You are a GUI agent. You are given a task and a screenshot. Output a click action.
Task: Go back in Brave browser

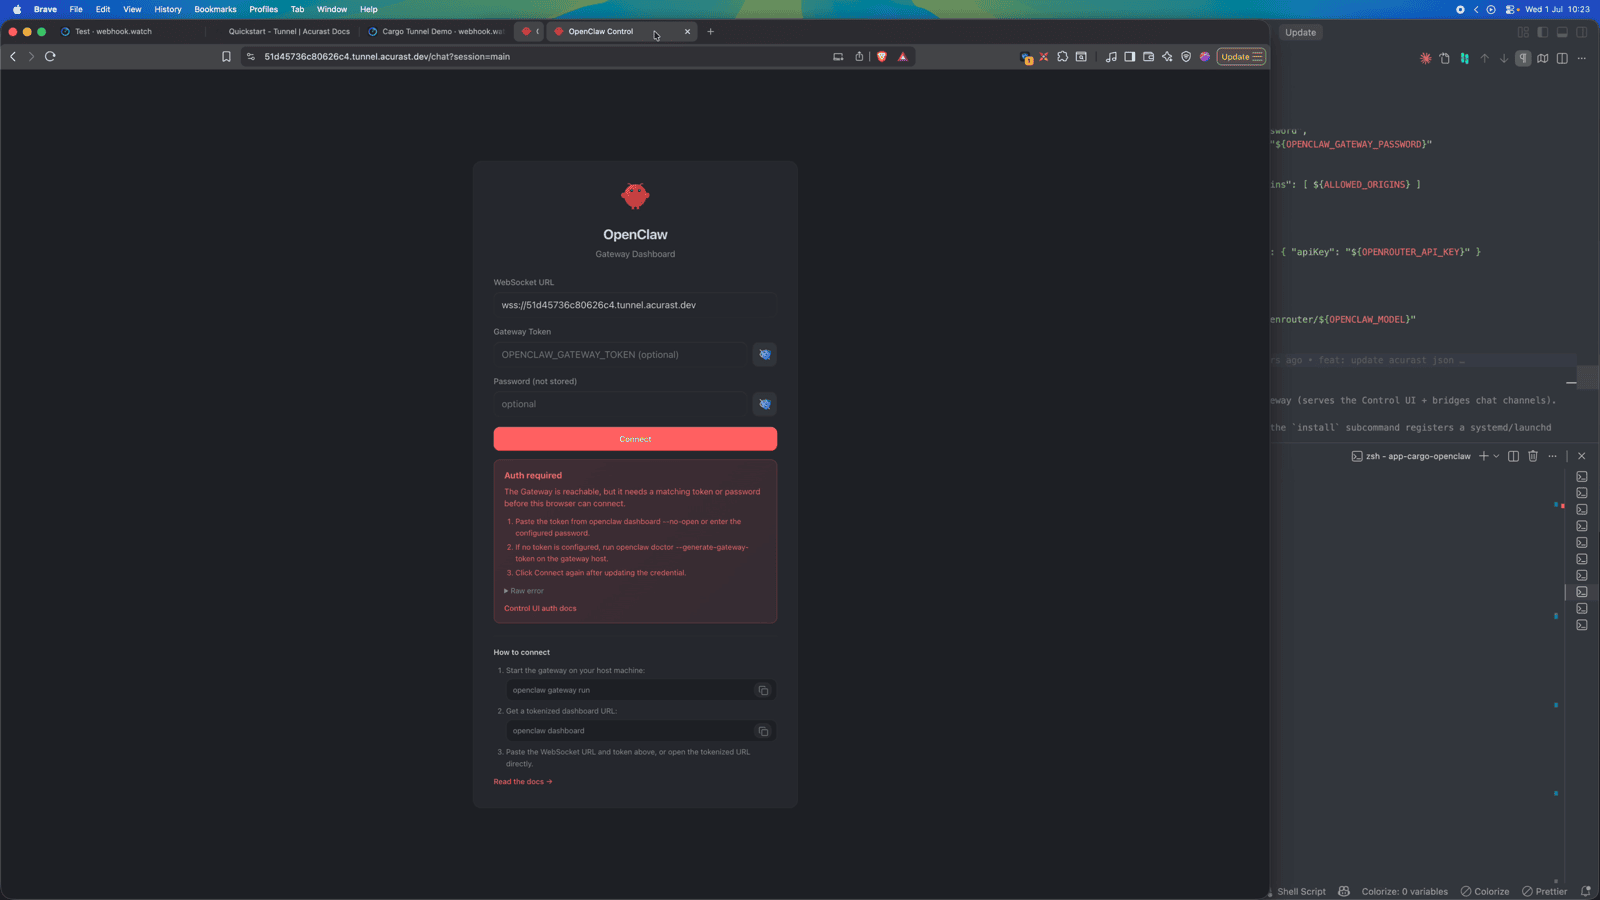click(13, 57)
